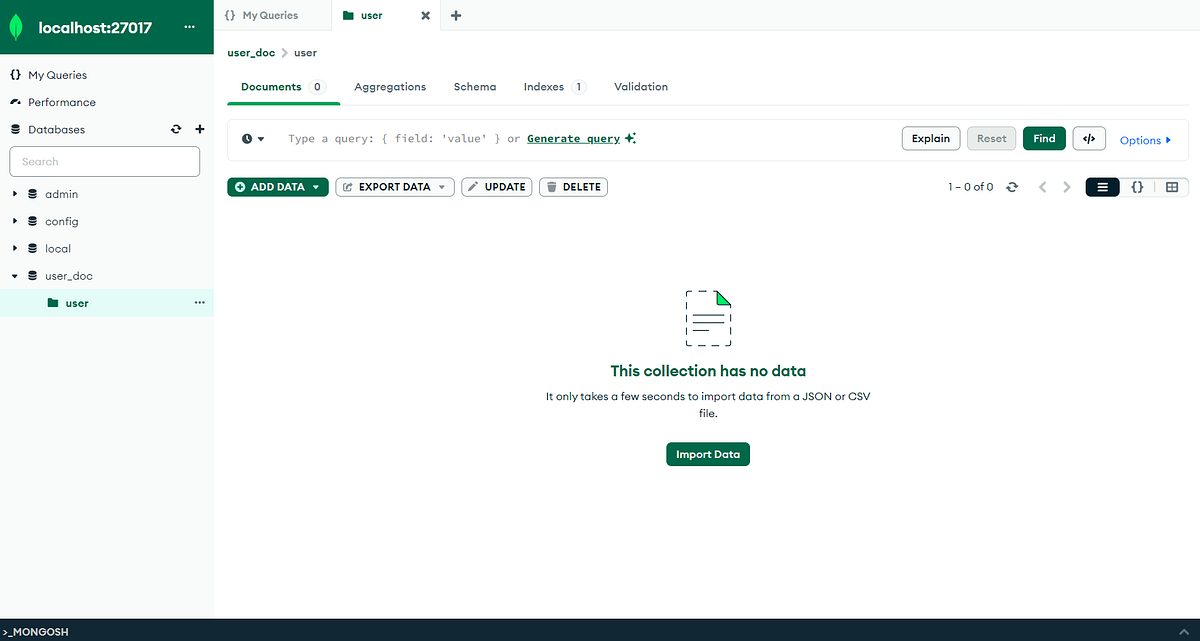Expand the query Options panel

click(x=1144, y=140)
